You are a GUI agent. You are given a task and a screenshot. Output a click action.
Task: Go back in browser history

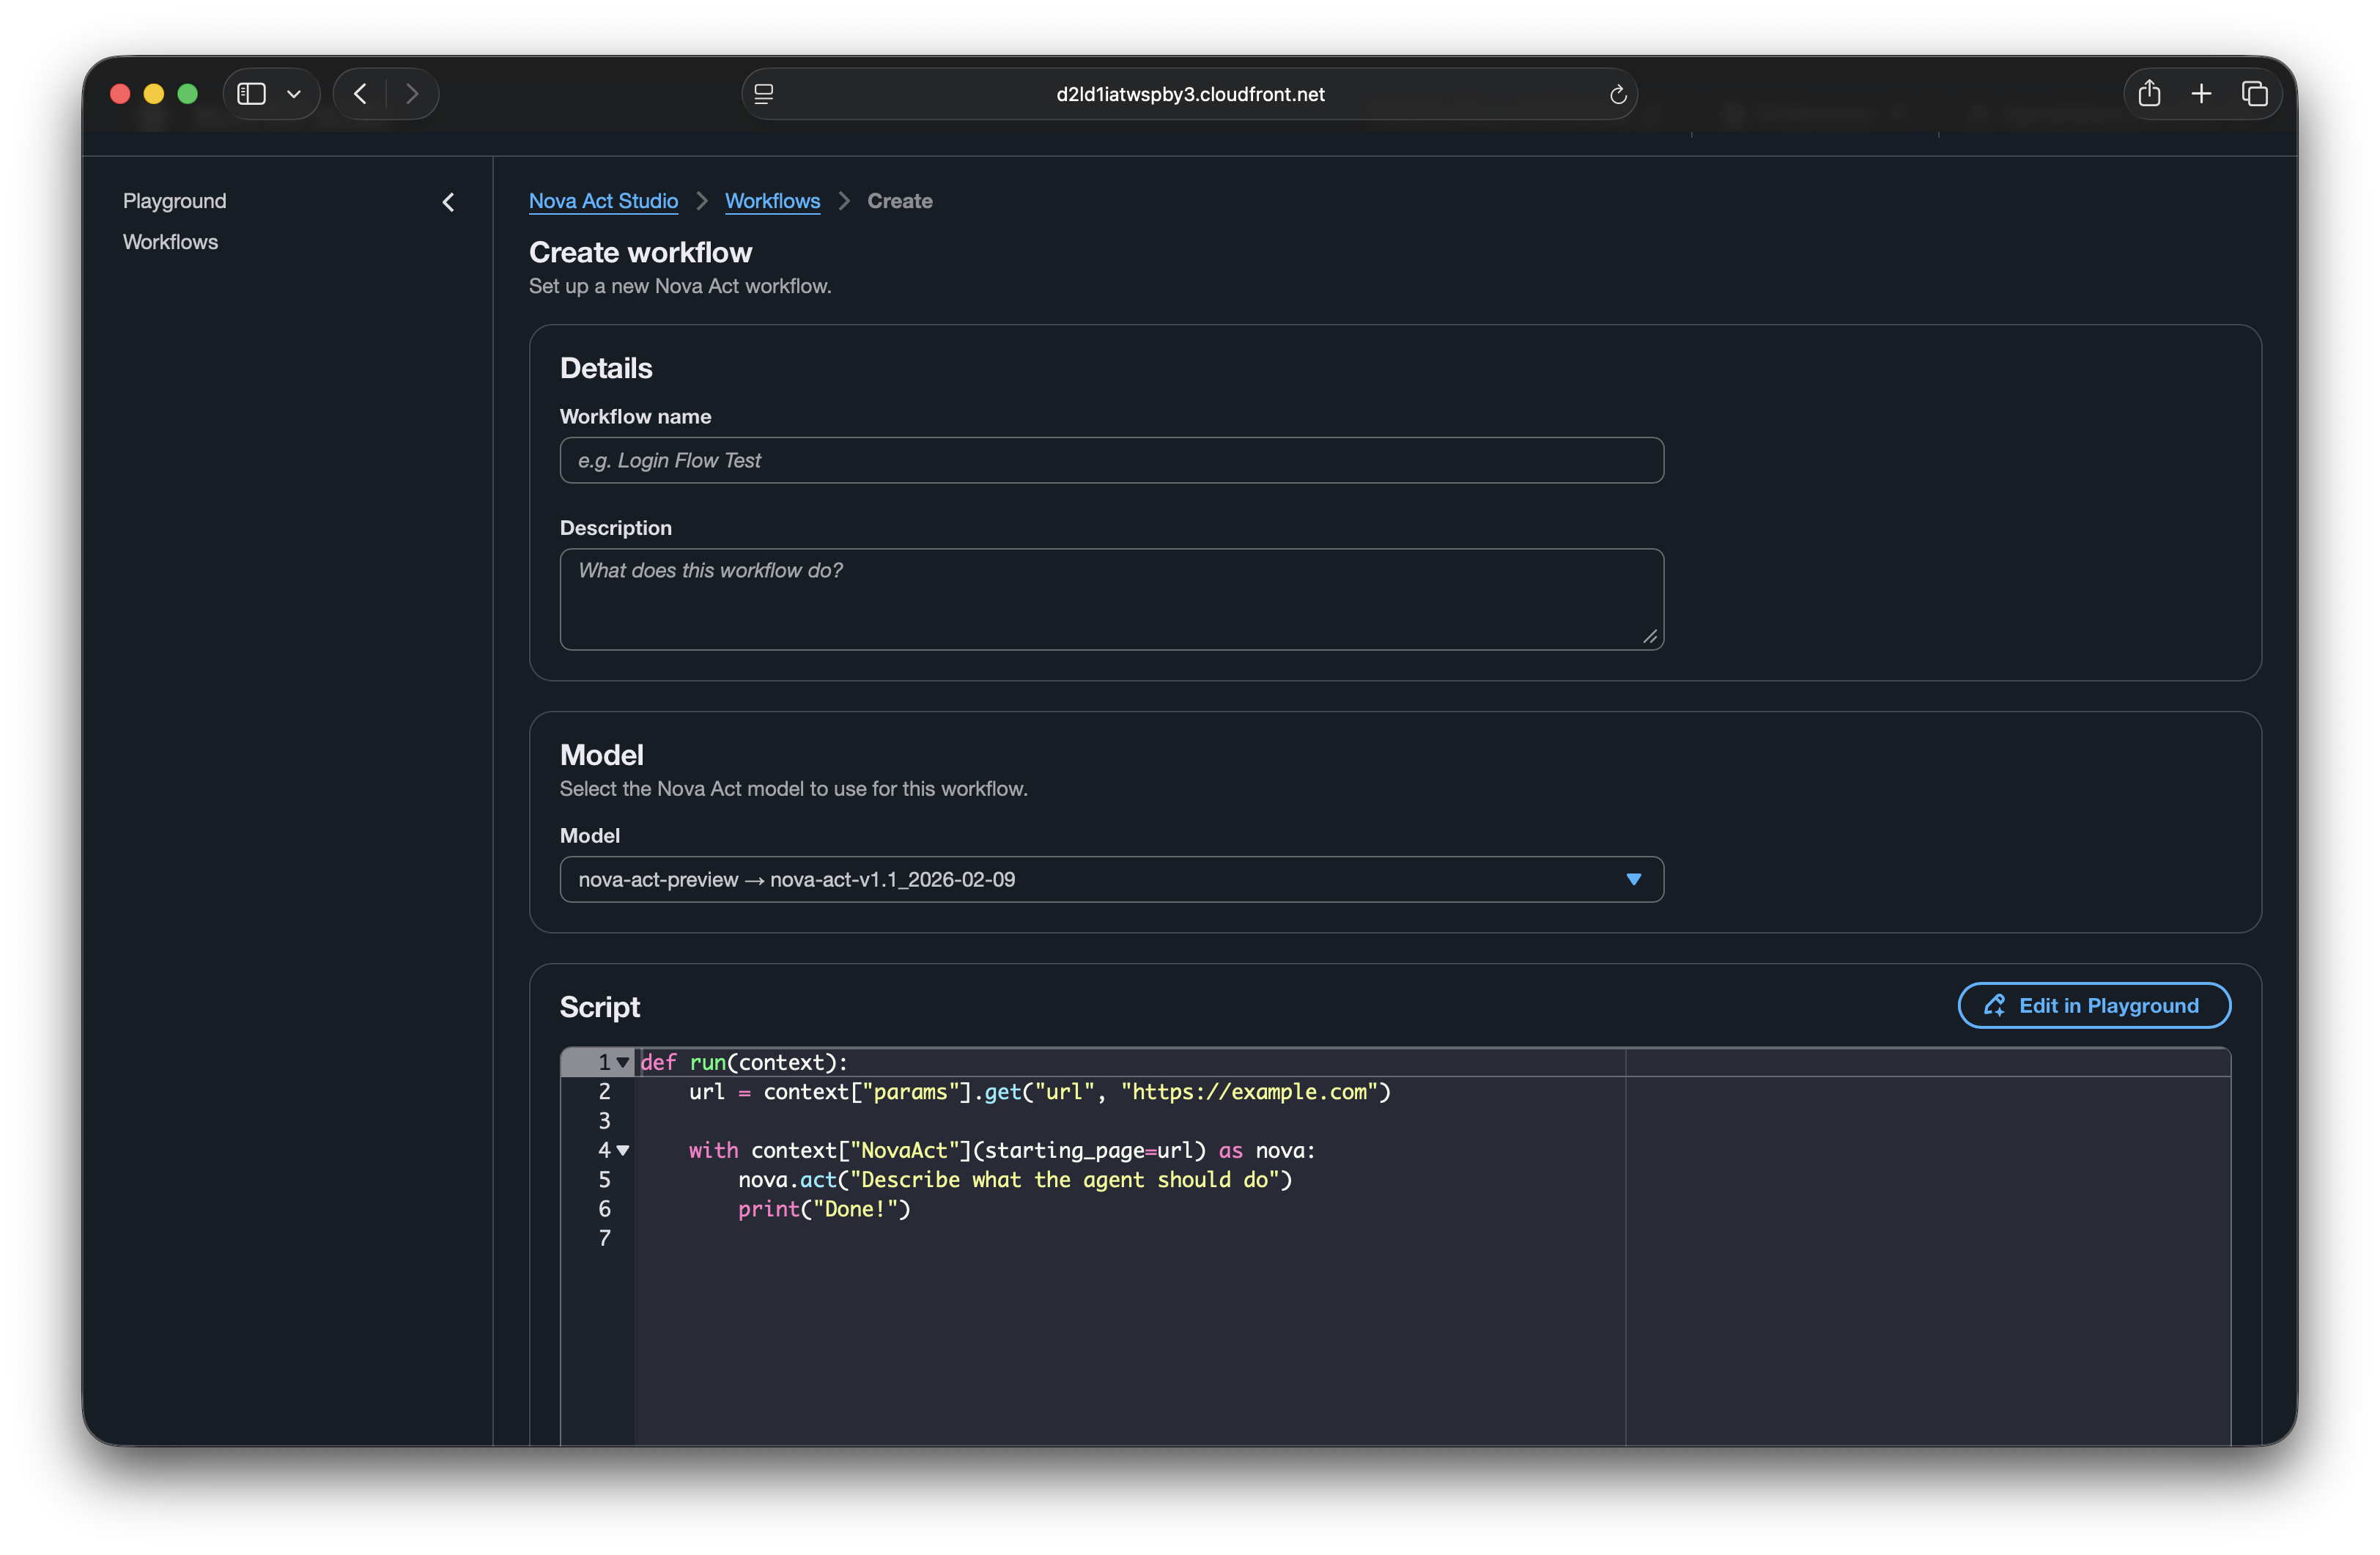[360, 94]
